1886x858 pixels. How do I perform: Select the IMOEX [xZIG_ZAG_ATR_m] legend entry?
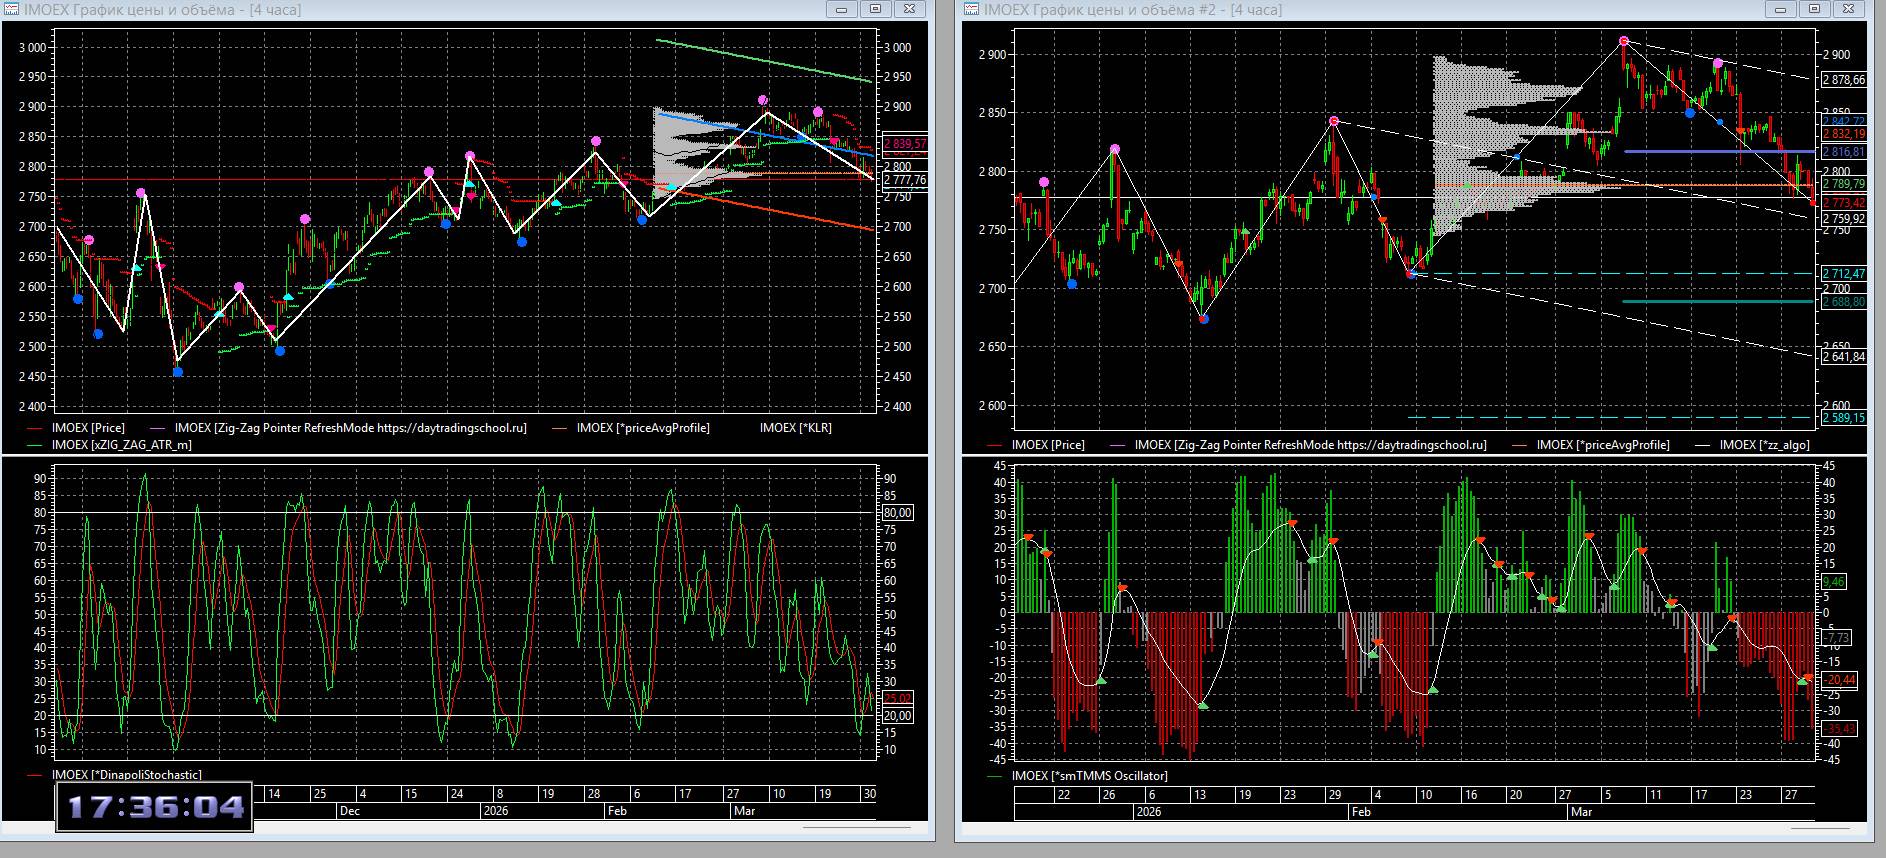[121, 445]
